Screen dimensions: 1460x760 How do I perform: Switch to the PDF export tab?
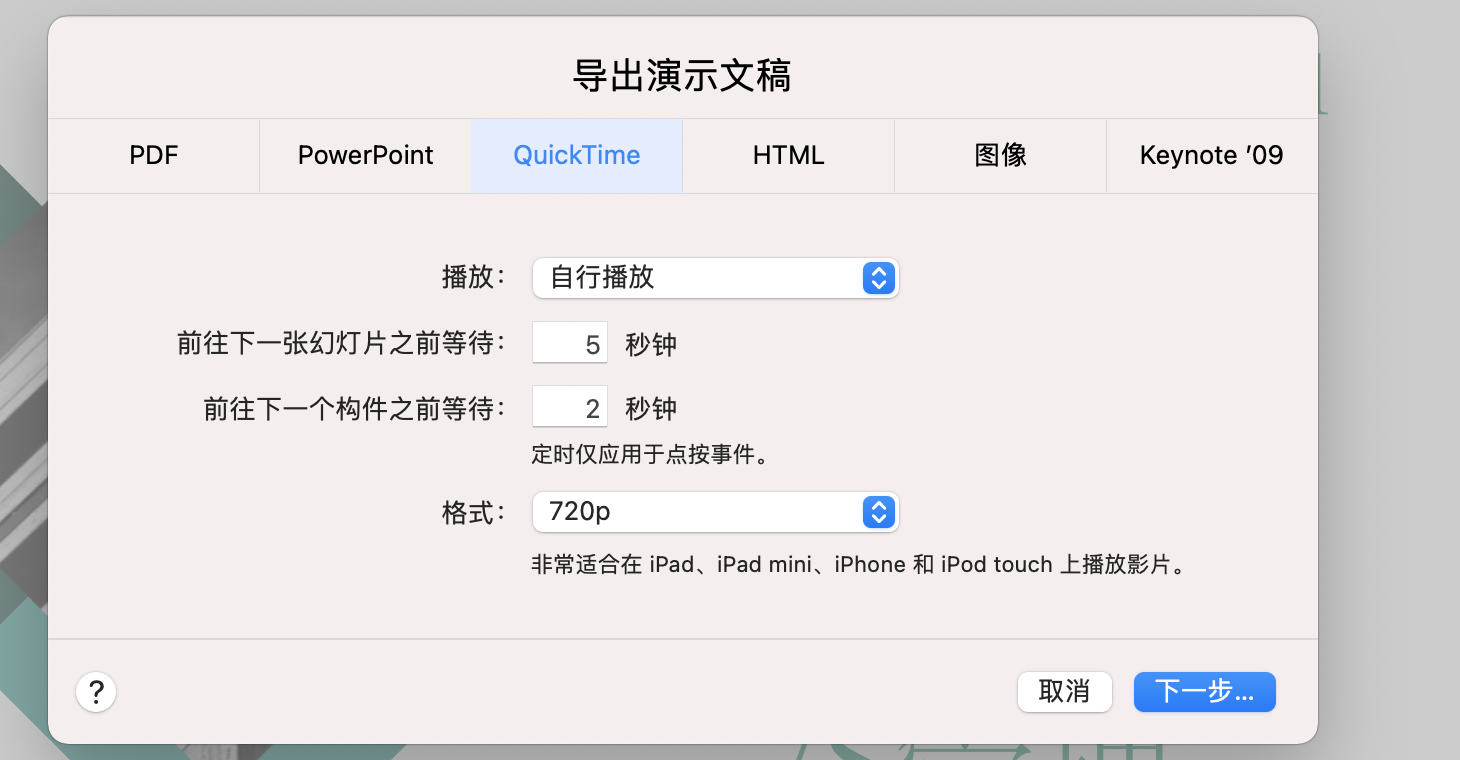tap(154, 156)
